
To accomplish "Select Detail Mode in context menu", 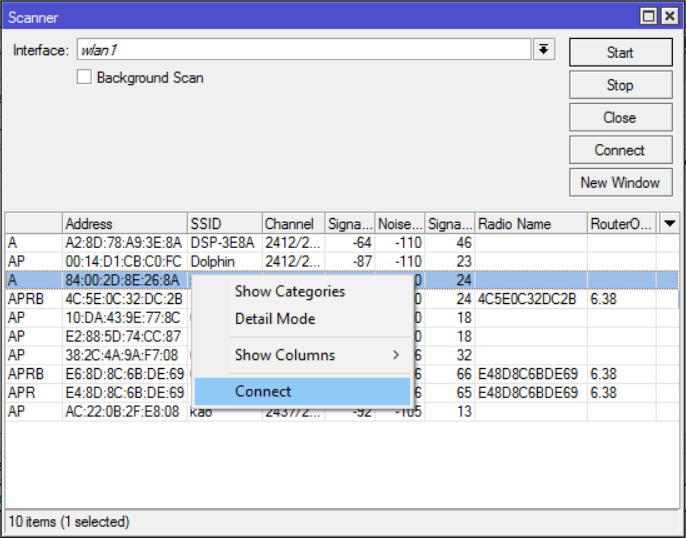I will (275, 319).
